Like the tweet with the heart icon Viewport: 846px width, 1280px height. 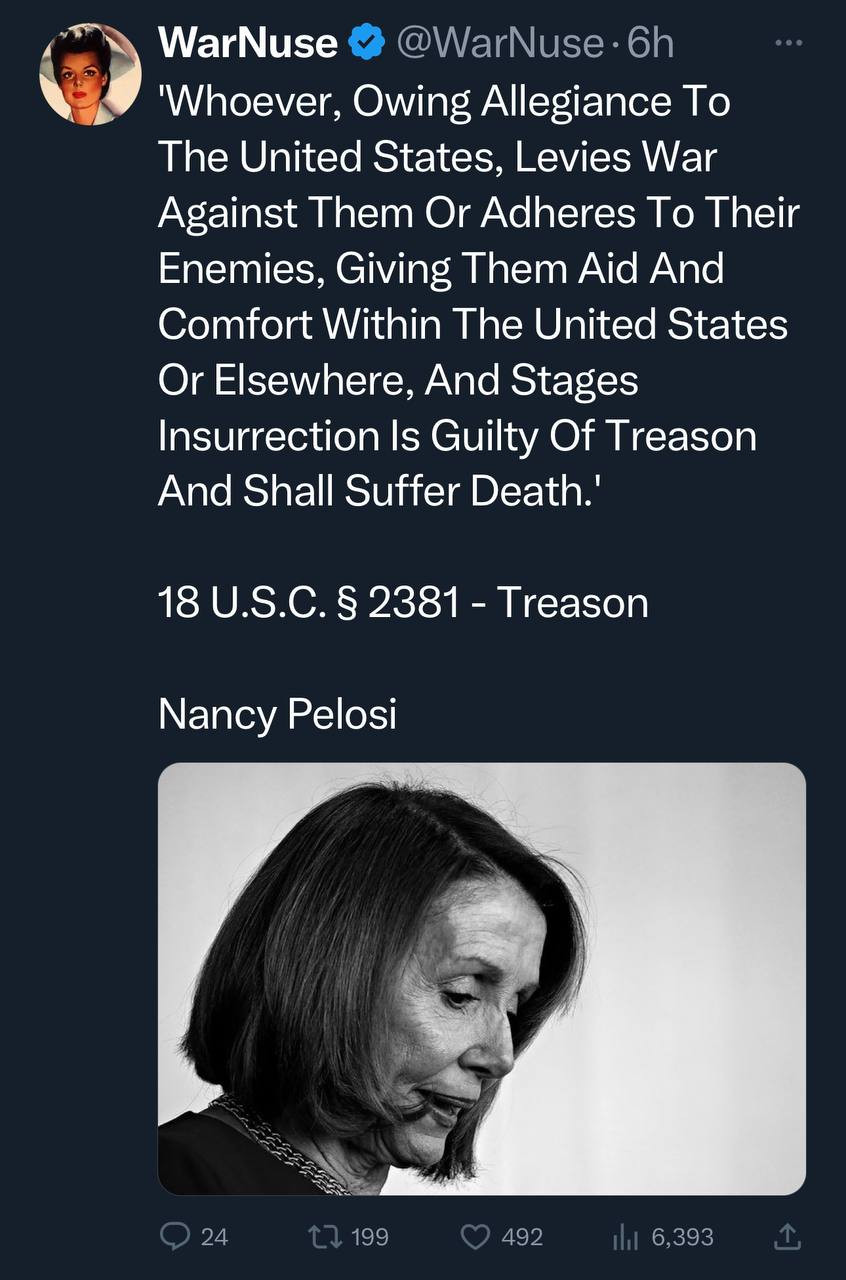tap(473, 1237)
